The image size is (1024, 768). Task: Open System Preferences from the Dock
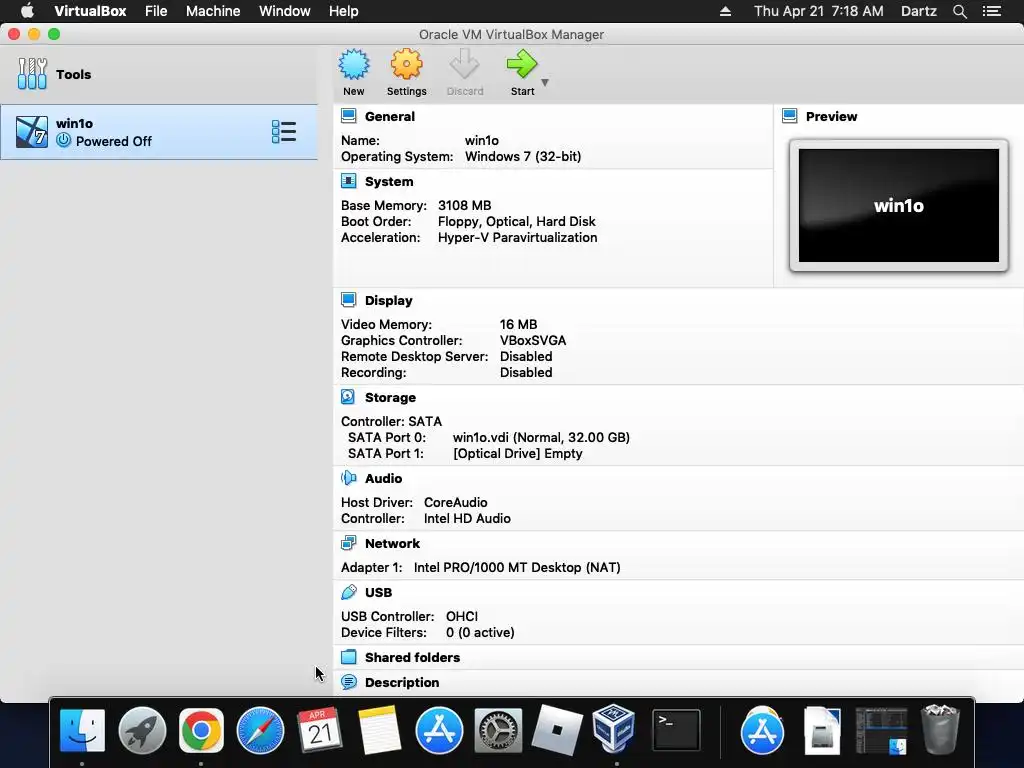(x=498, y=730)
